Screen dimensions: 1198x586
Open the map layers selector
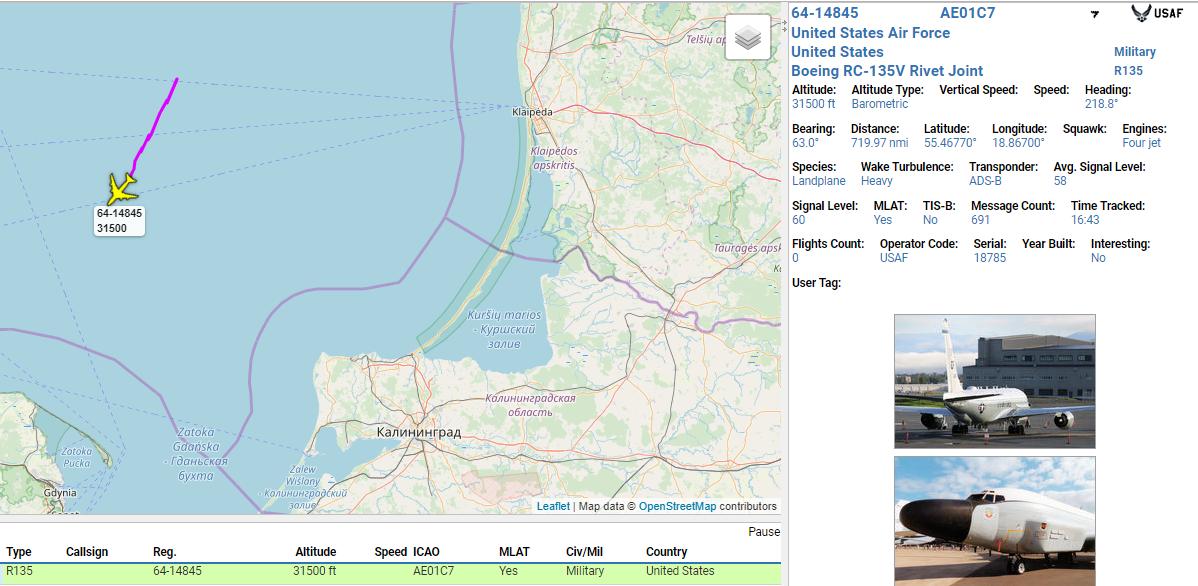click(747, 37)
